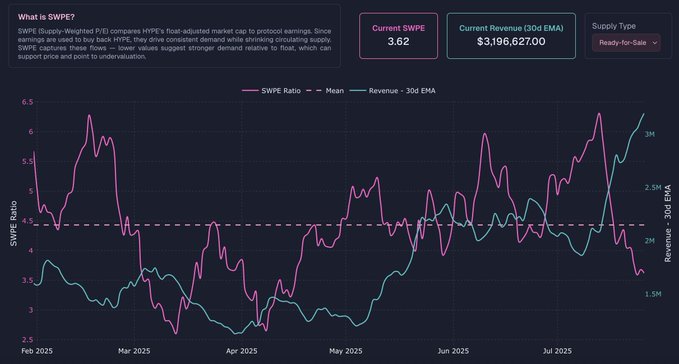
Task: Click the Jul 2025 x-axis label
Action: pos(557,351)
